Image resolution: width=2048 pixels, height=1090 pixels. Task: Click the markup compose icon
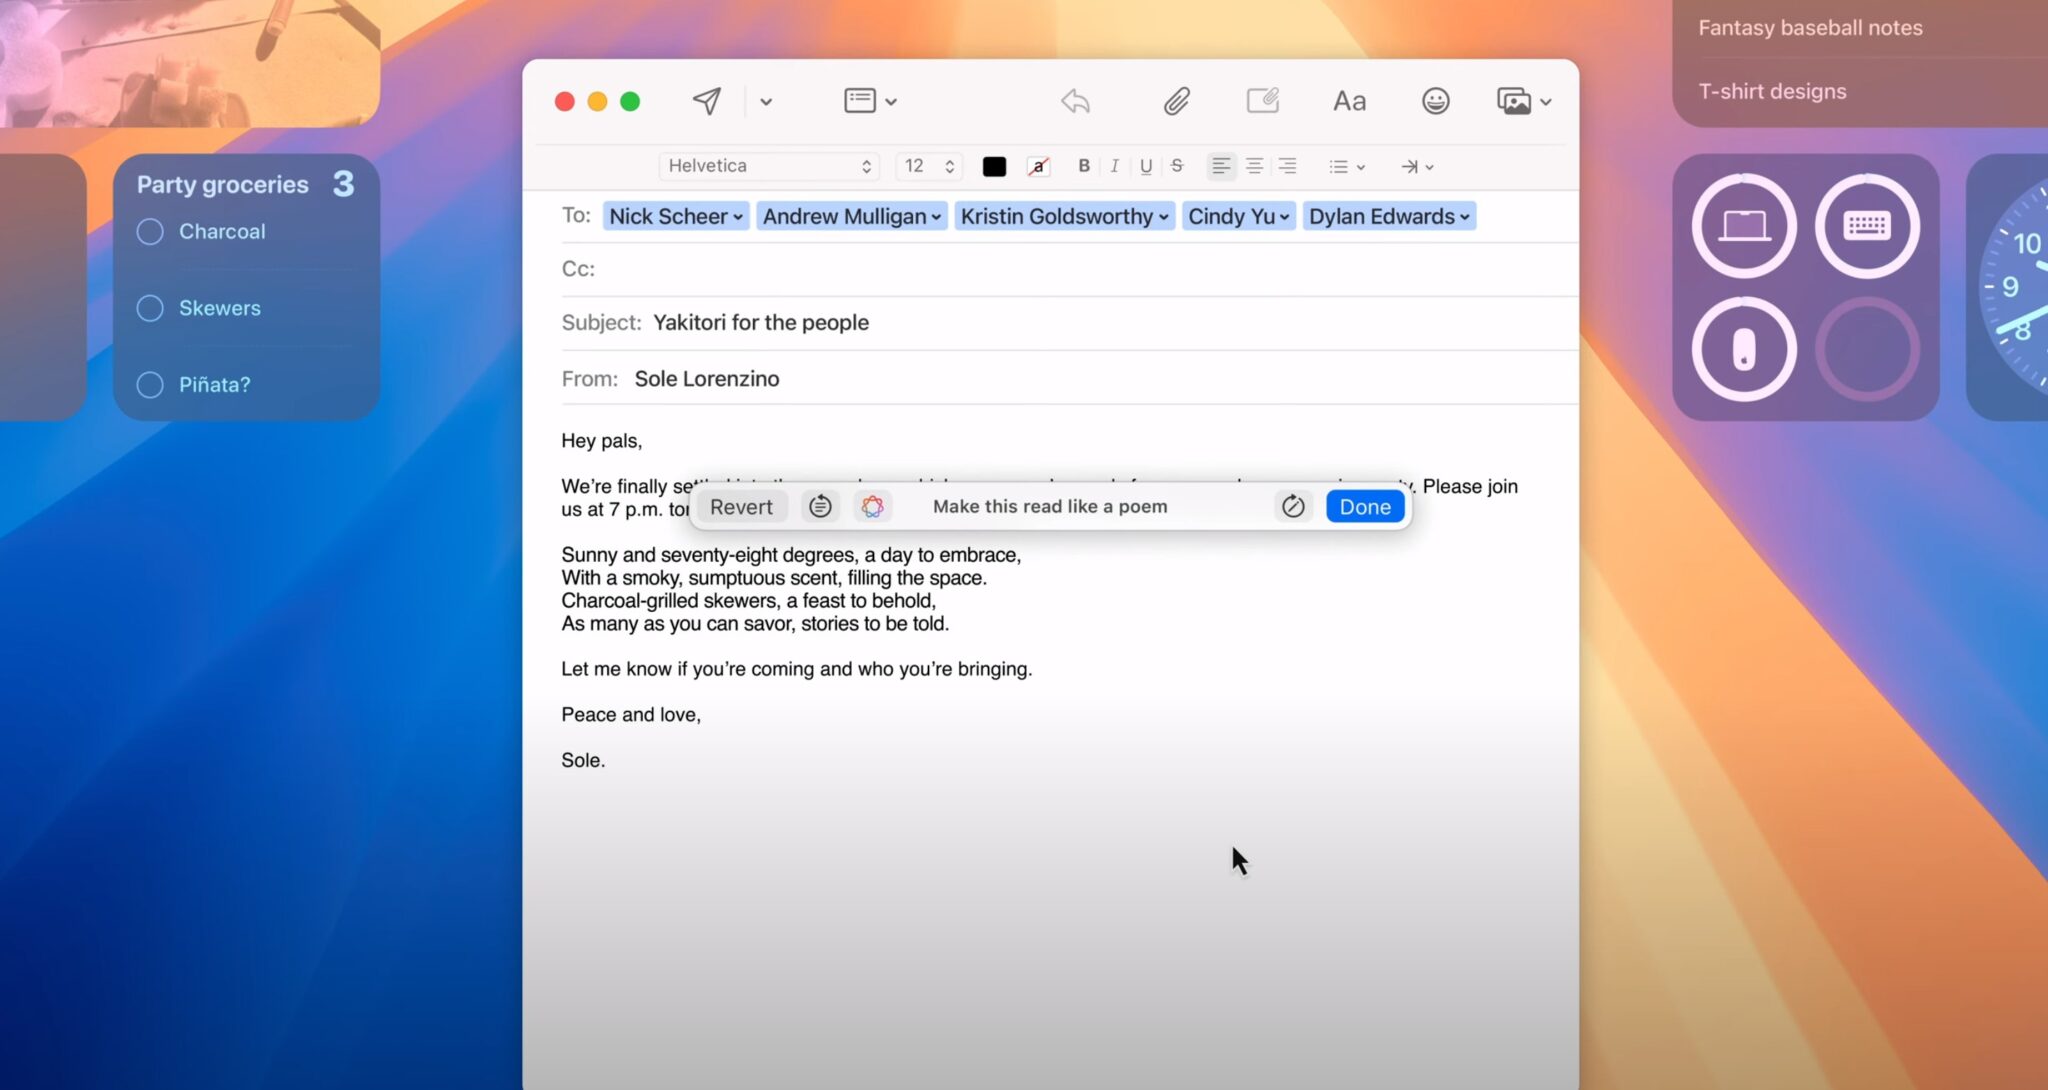point(1262,101)
